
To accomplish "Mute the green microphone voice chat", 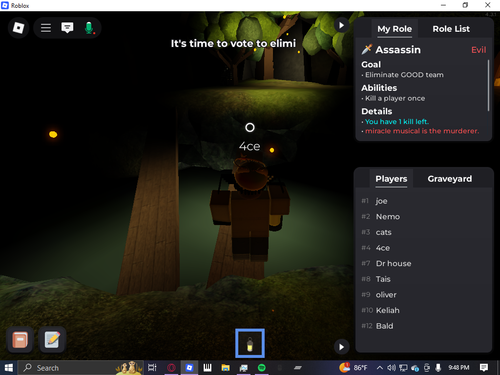I will point(89,28).
